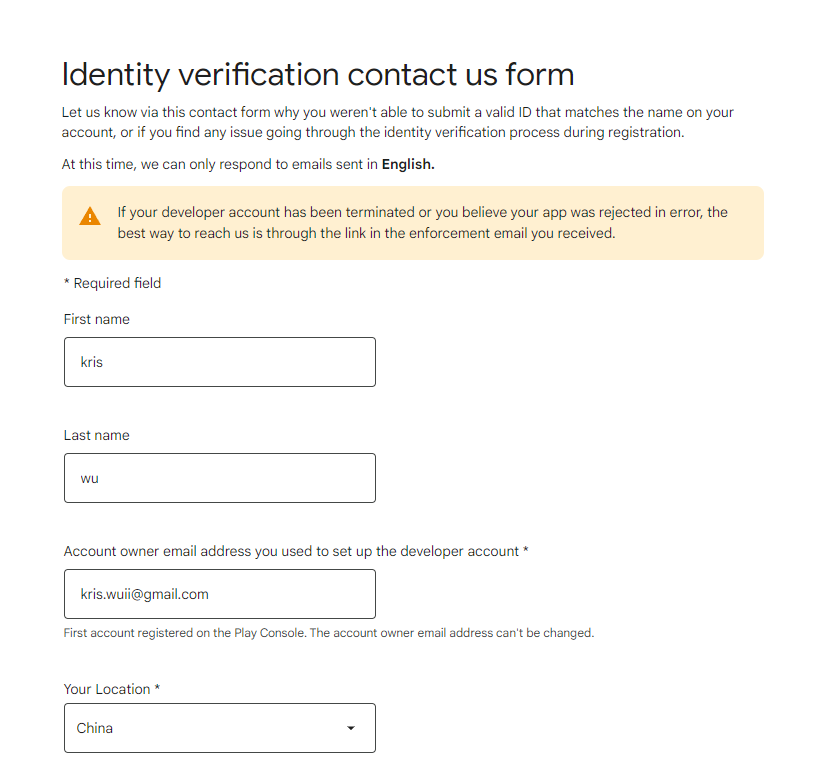
Task: Focus the First name field containing kris
Action: [220, 362]
